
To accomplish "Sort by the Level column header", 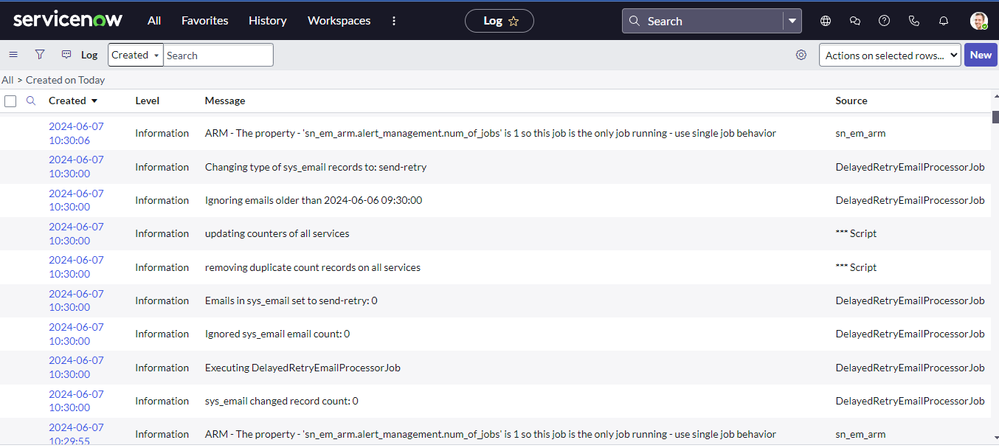I will 147,101.
